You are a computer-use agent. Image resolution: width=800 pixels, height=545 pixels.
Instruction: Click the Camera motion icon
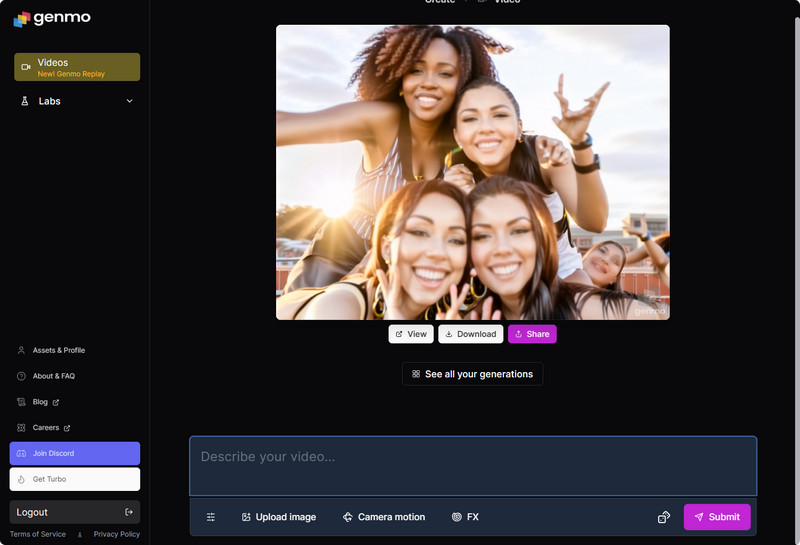click(x=347, y=517)
